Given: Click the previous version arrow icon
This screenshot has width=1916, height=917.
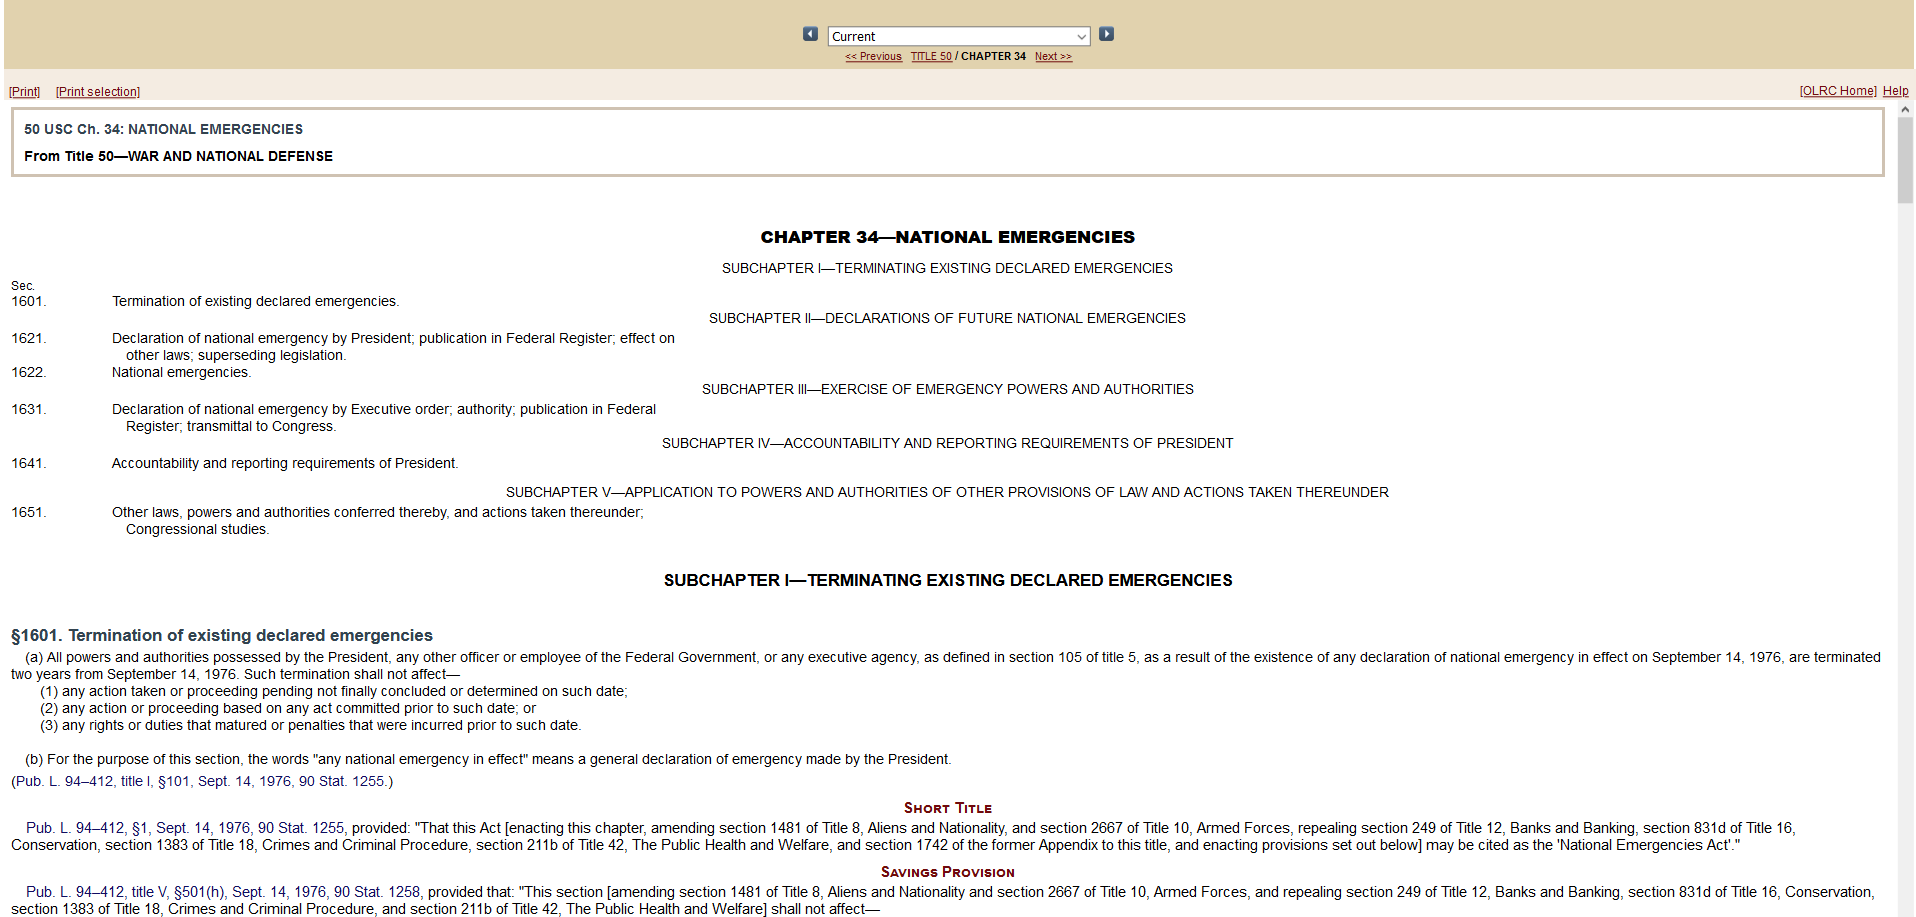Looking at the screenshot, I should pos(810,34).
